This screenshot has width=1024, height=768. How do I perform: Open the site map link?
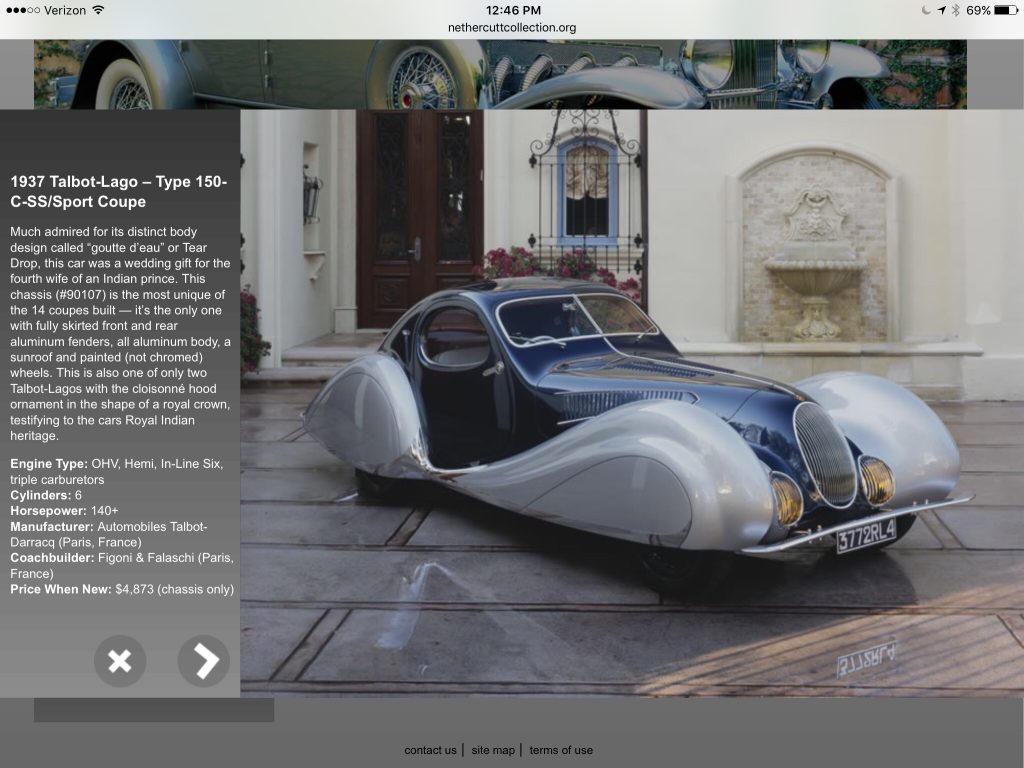point(493,750)
